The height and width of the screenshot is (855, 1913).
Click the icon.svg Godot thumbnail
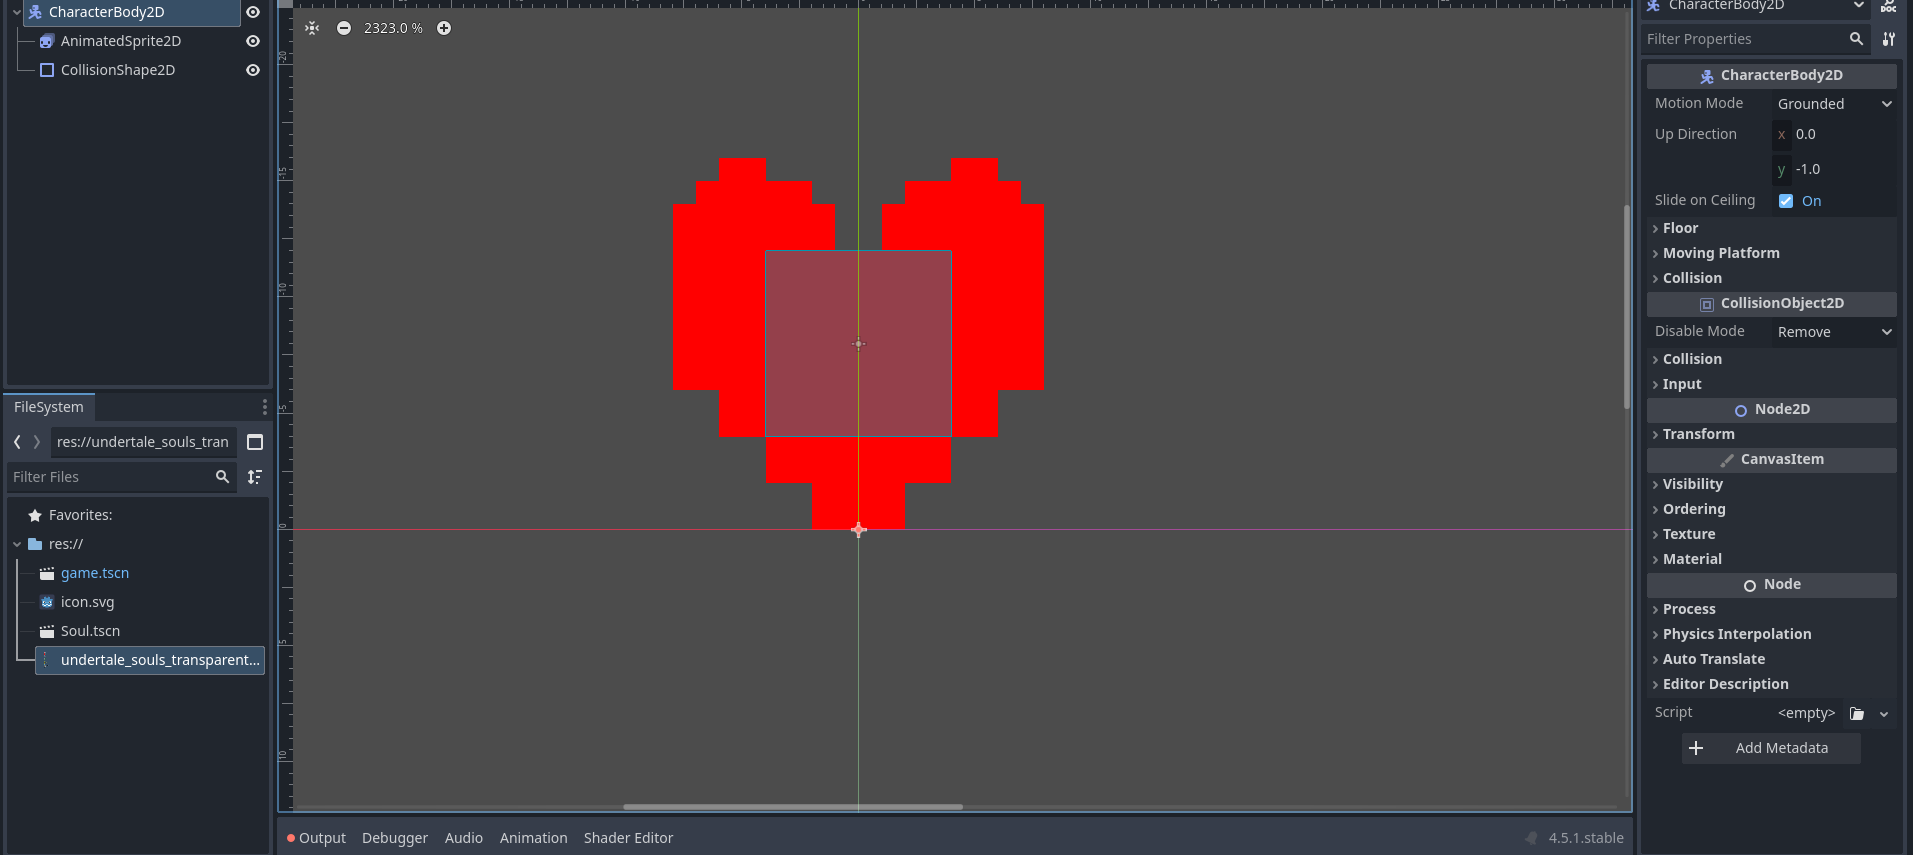47,602
